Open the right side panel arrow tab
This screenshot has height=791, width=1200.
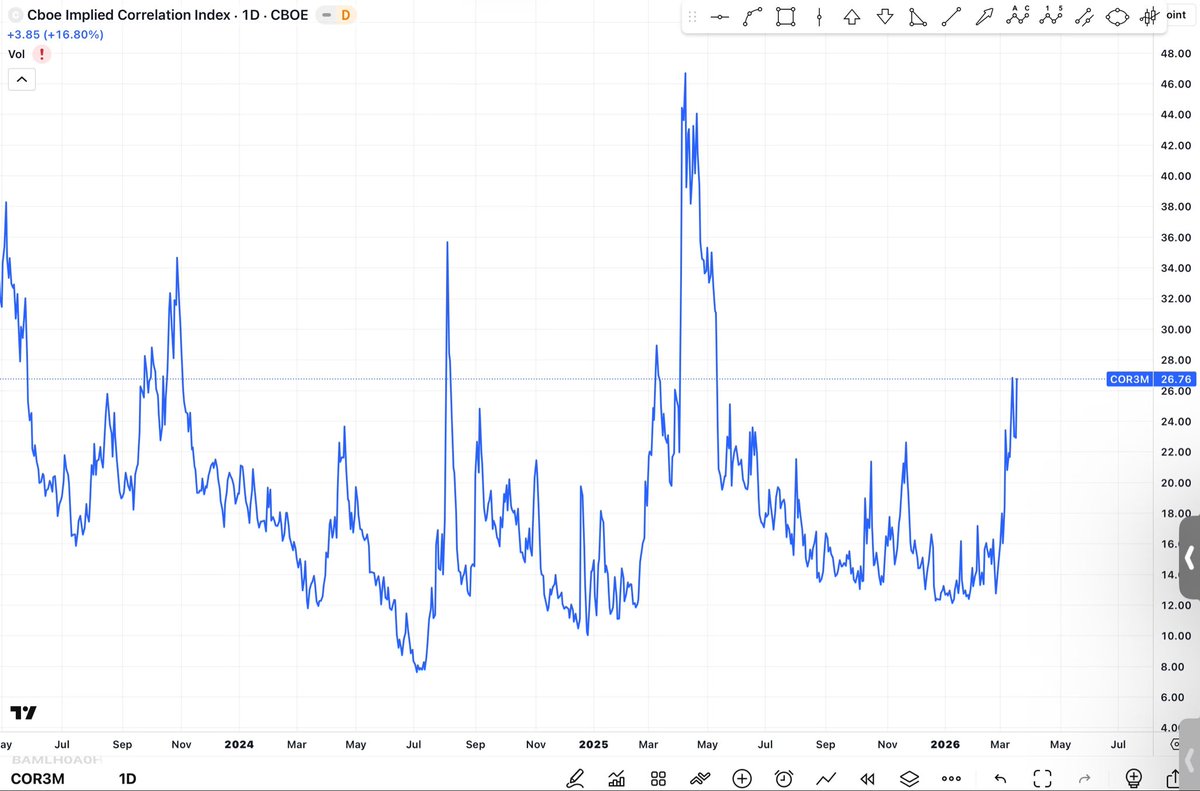coord(1189,557)
